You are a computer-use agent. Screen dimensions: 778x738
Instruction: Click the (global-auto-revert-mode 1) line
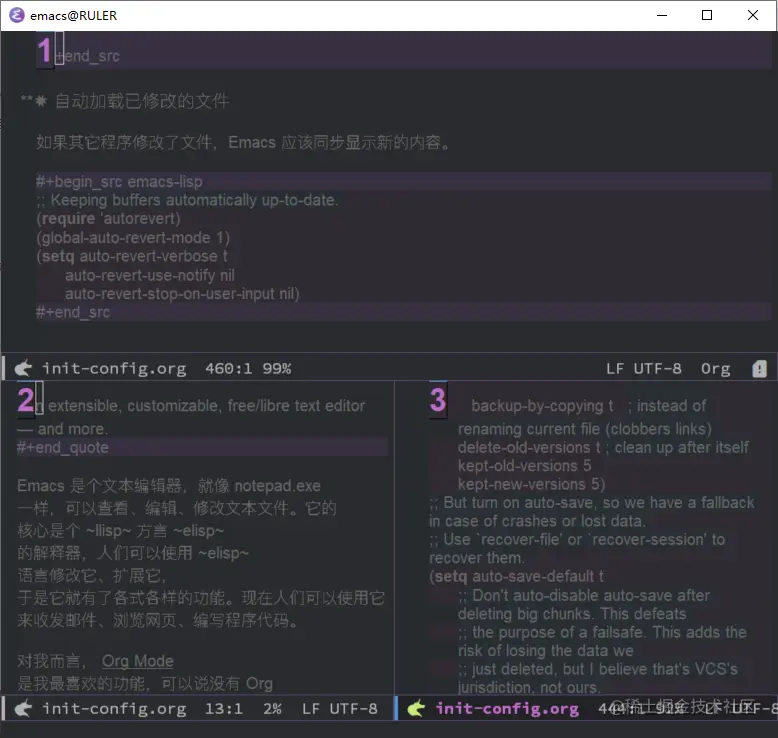133,238
